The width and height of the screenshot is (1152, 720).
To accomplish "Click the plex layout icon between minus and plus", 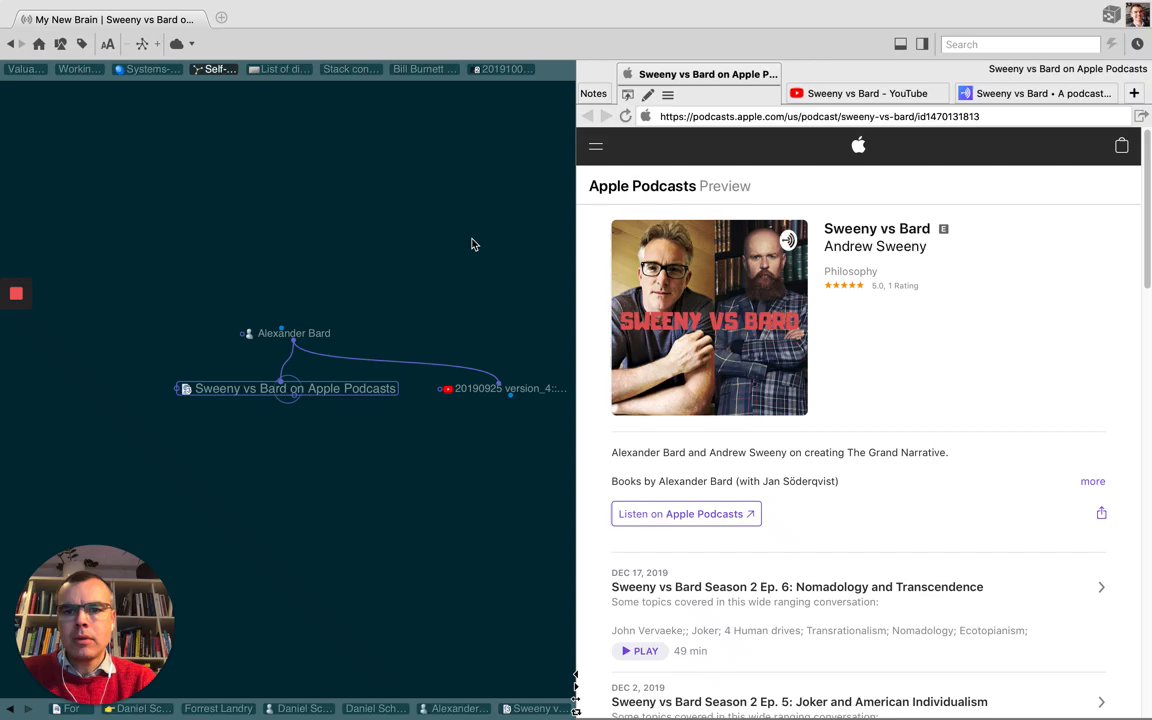I will click(x=142, y=44).
